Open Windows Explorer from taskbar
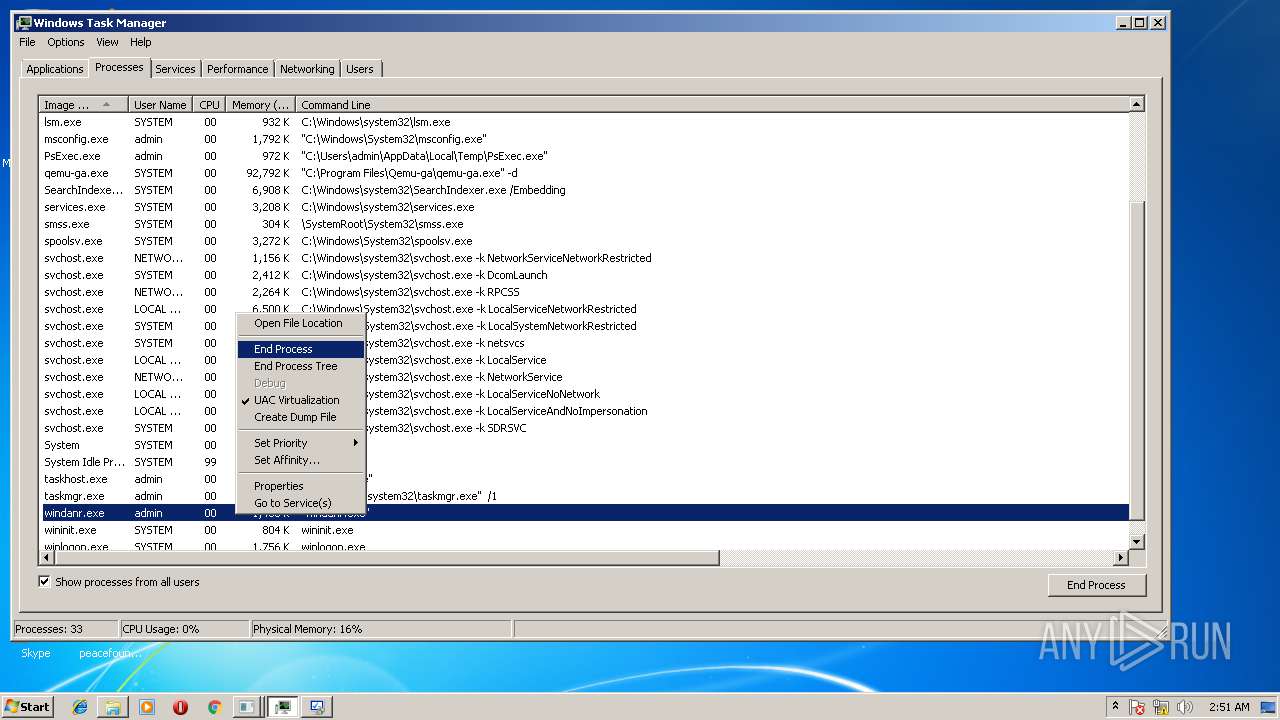The height and width of the screenshot is (720, 1280). click(x=113, y=707)
